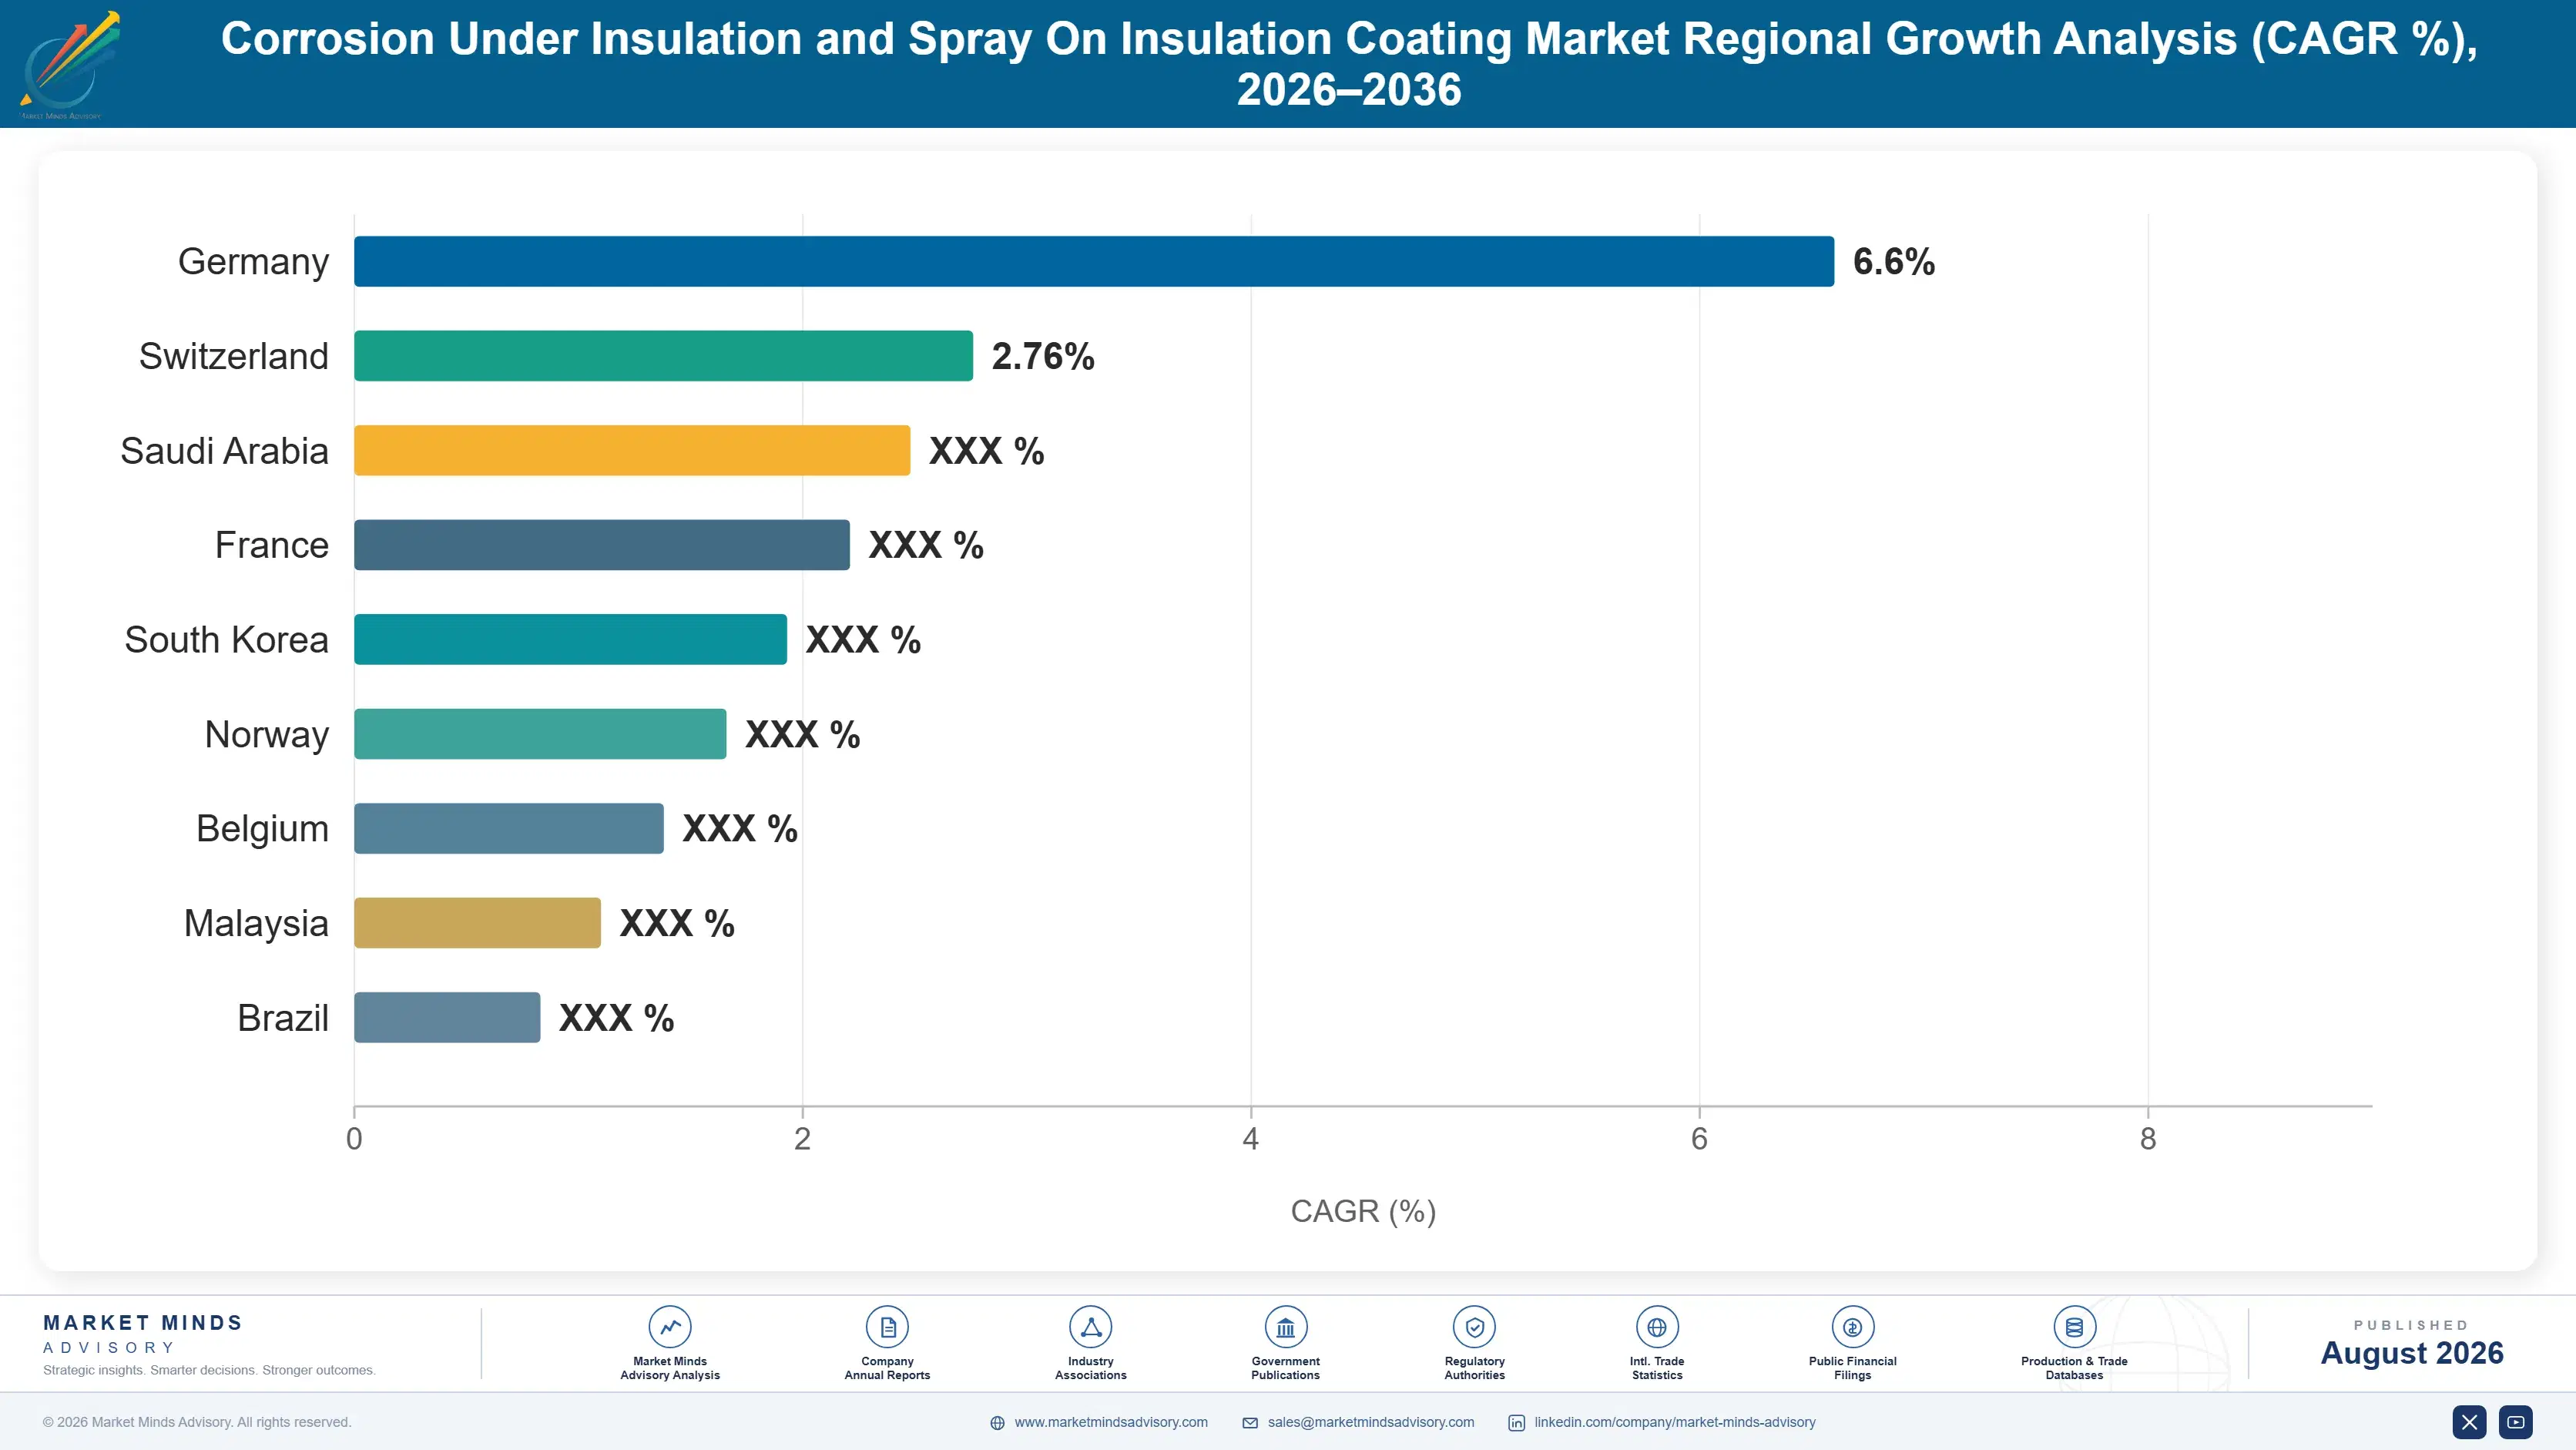
Task: Select the South Korea teal bar
Action: tap(570, 639)
